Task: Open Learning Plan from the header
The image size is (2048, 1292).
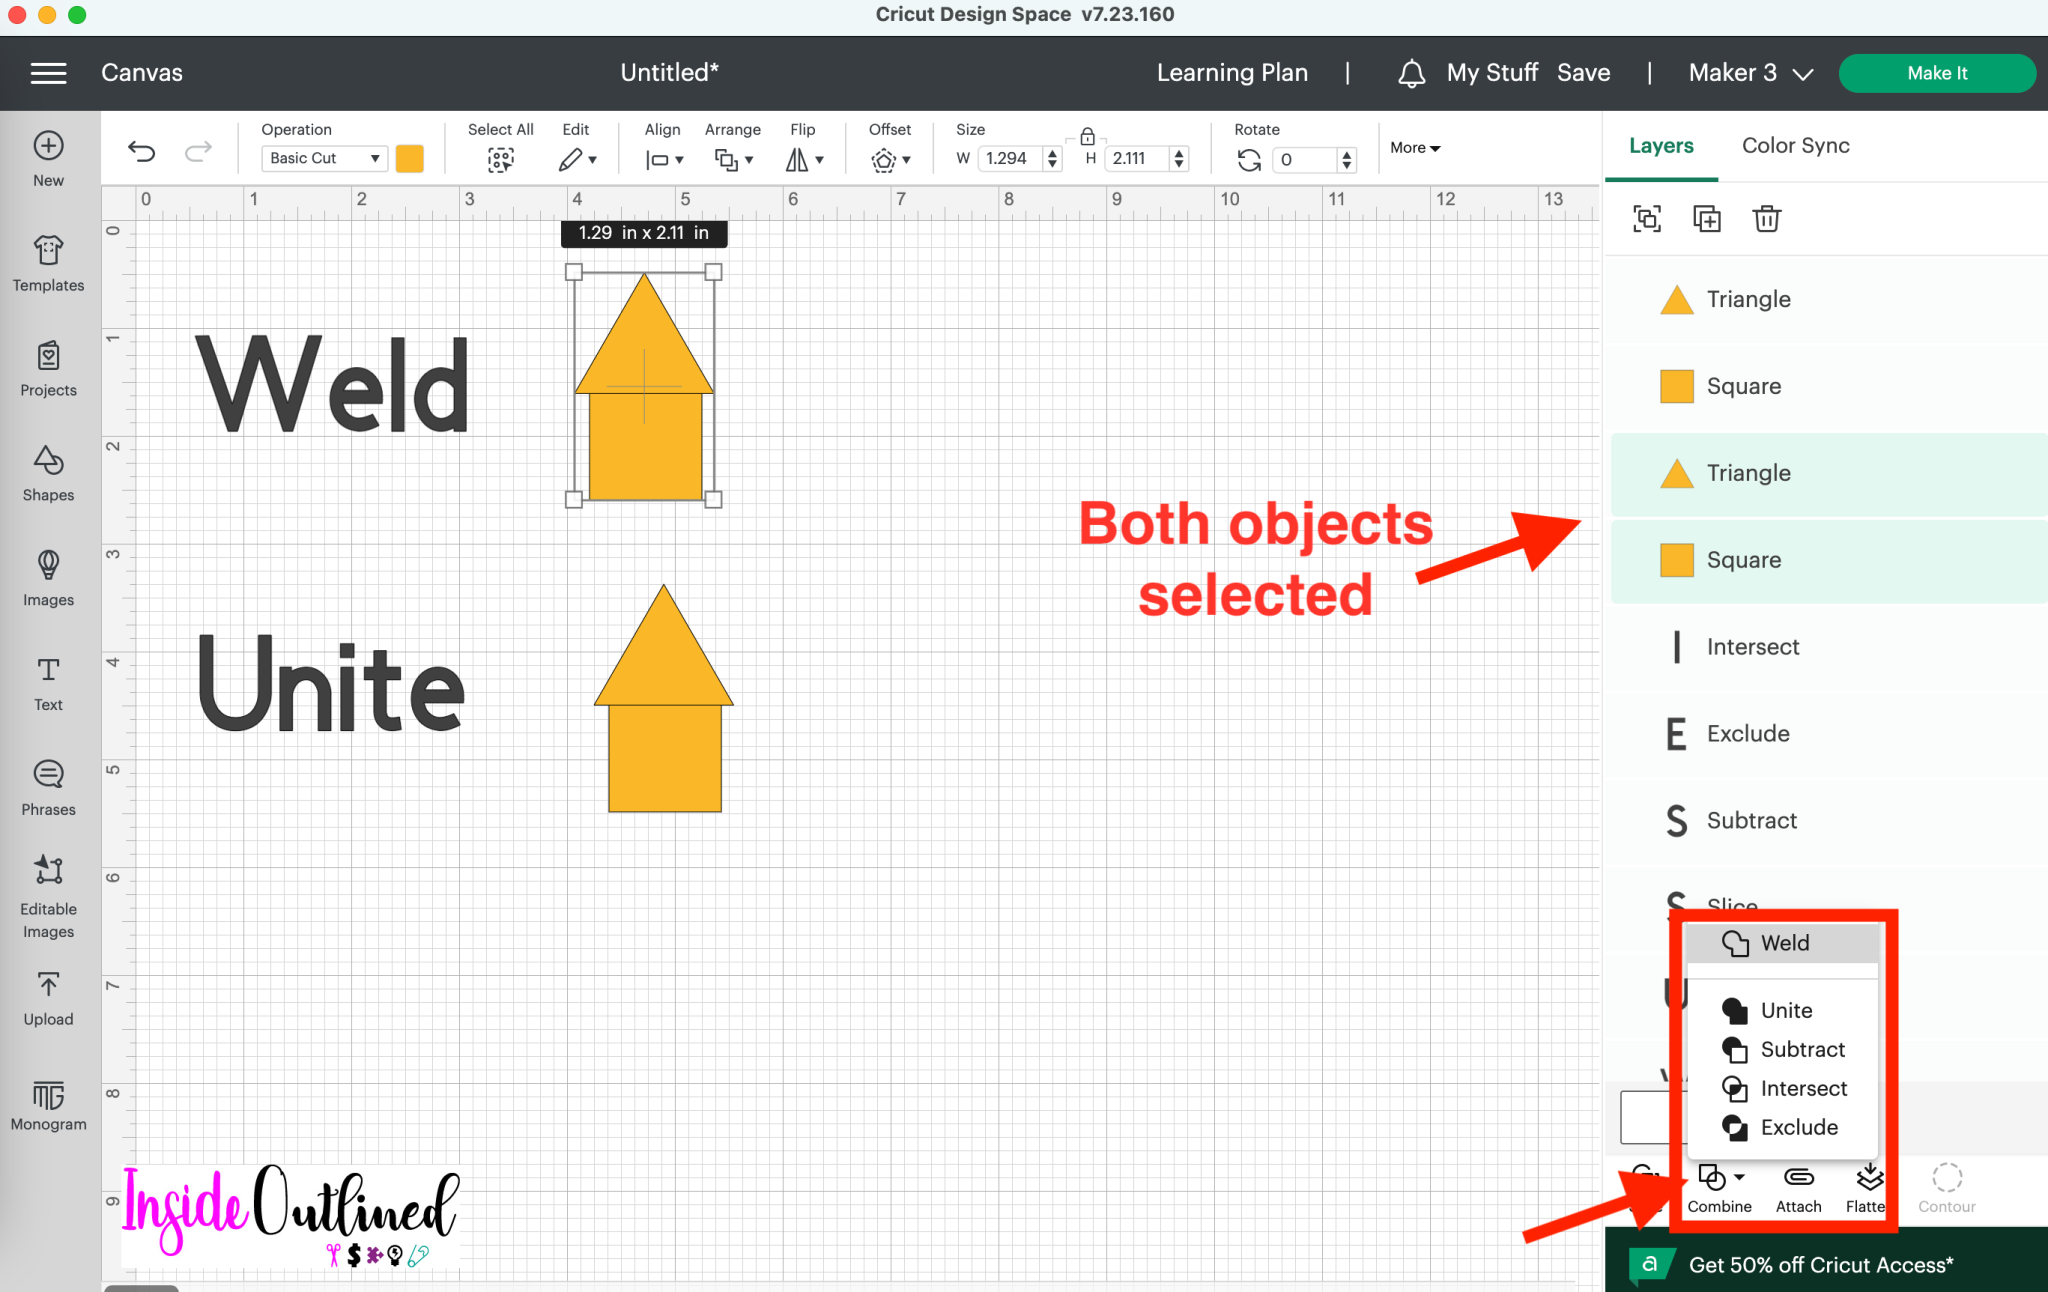Action: tap(1232, 72)
